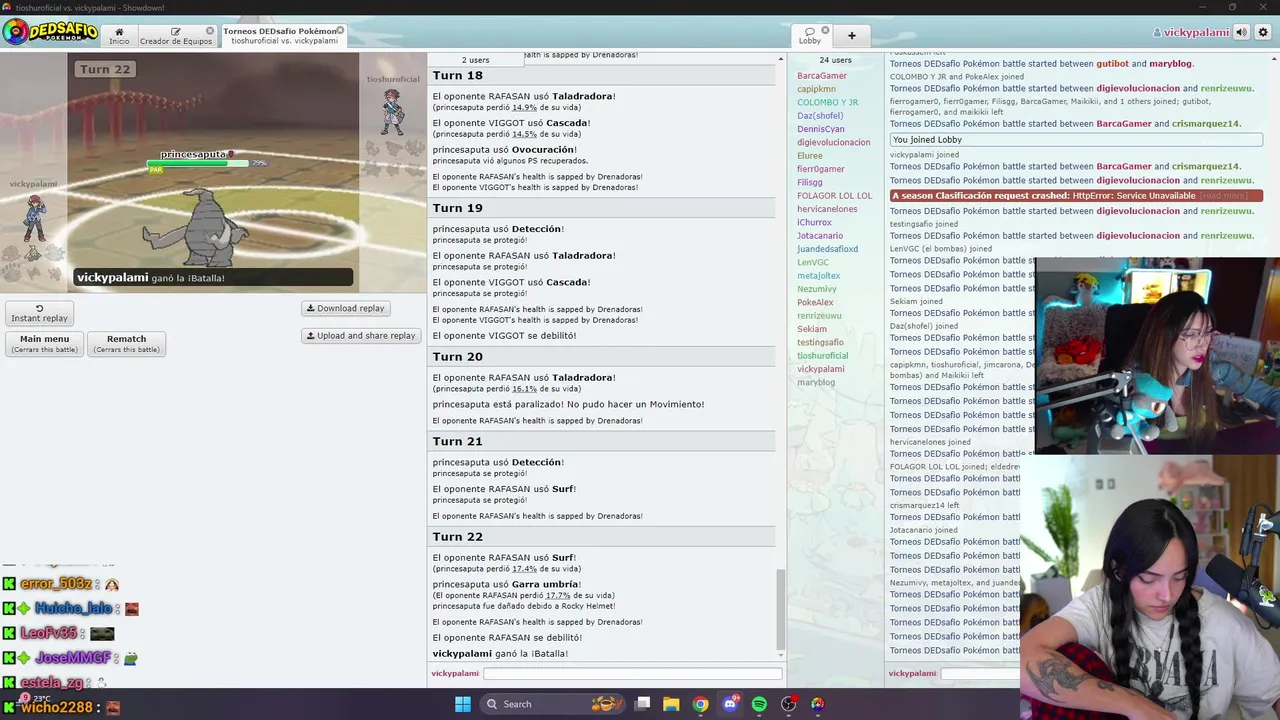1280x720 pixels.
Task: Focus Lobby chat input field
Action: coord(981,673)
